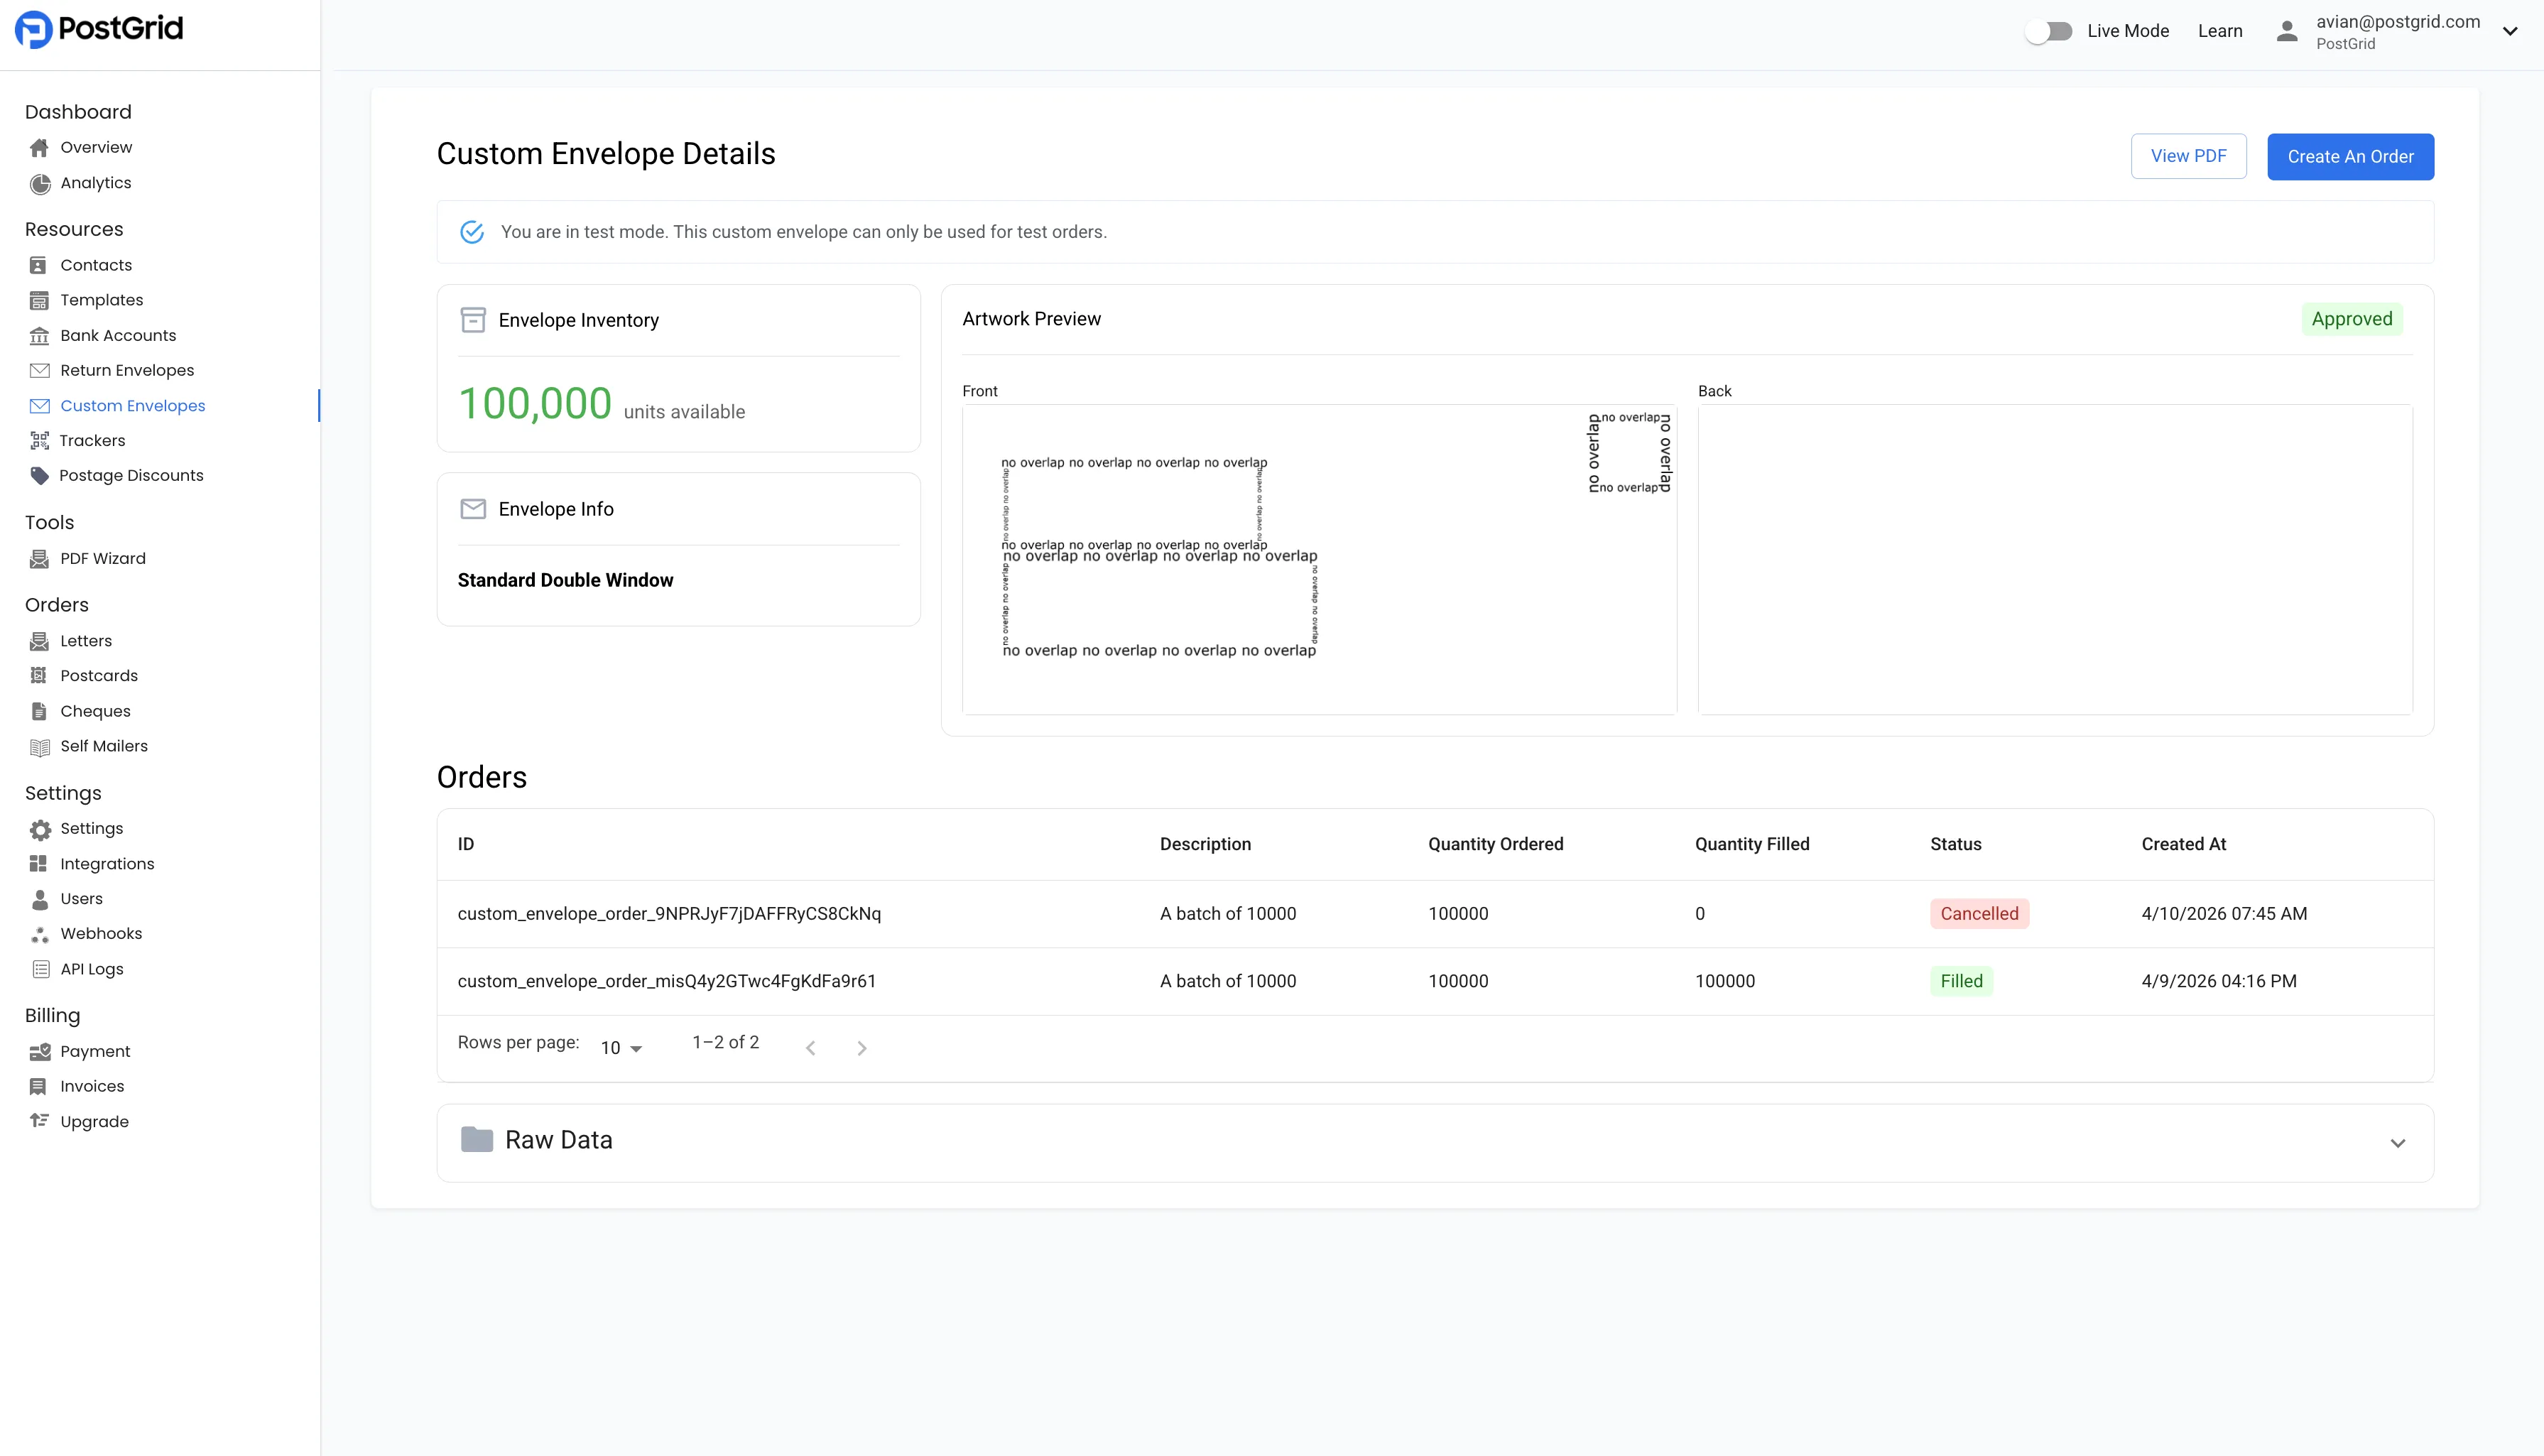This screenshot has height=1456, width=2544.
Task: Click the Self Mailers icon
Action: click(x=39, y=747)
